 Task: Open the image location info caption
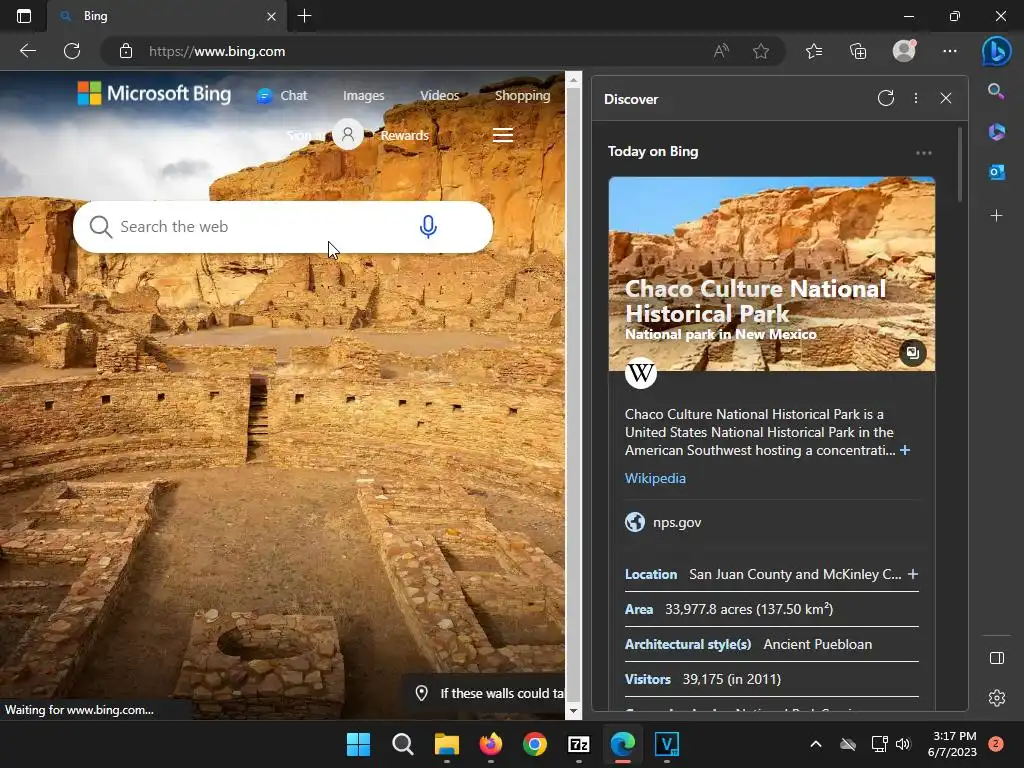489,694
